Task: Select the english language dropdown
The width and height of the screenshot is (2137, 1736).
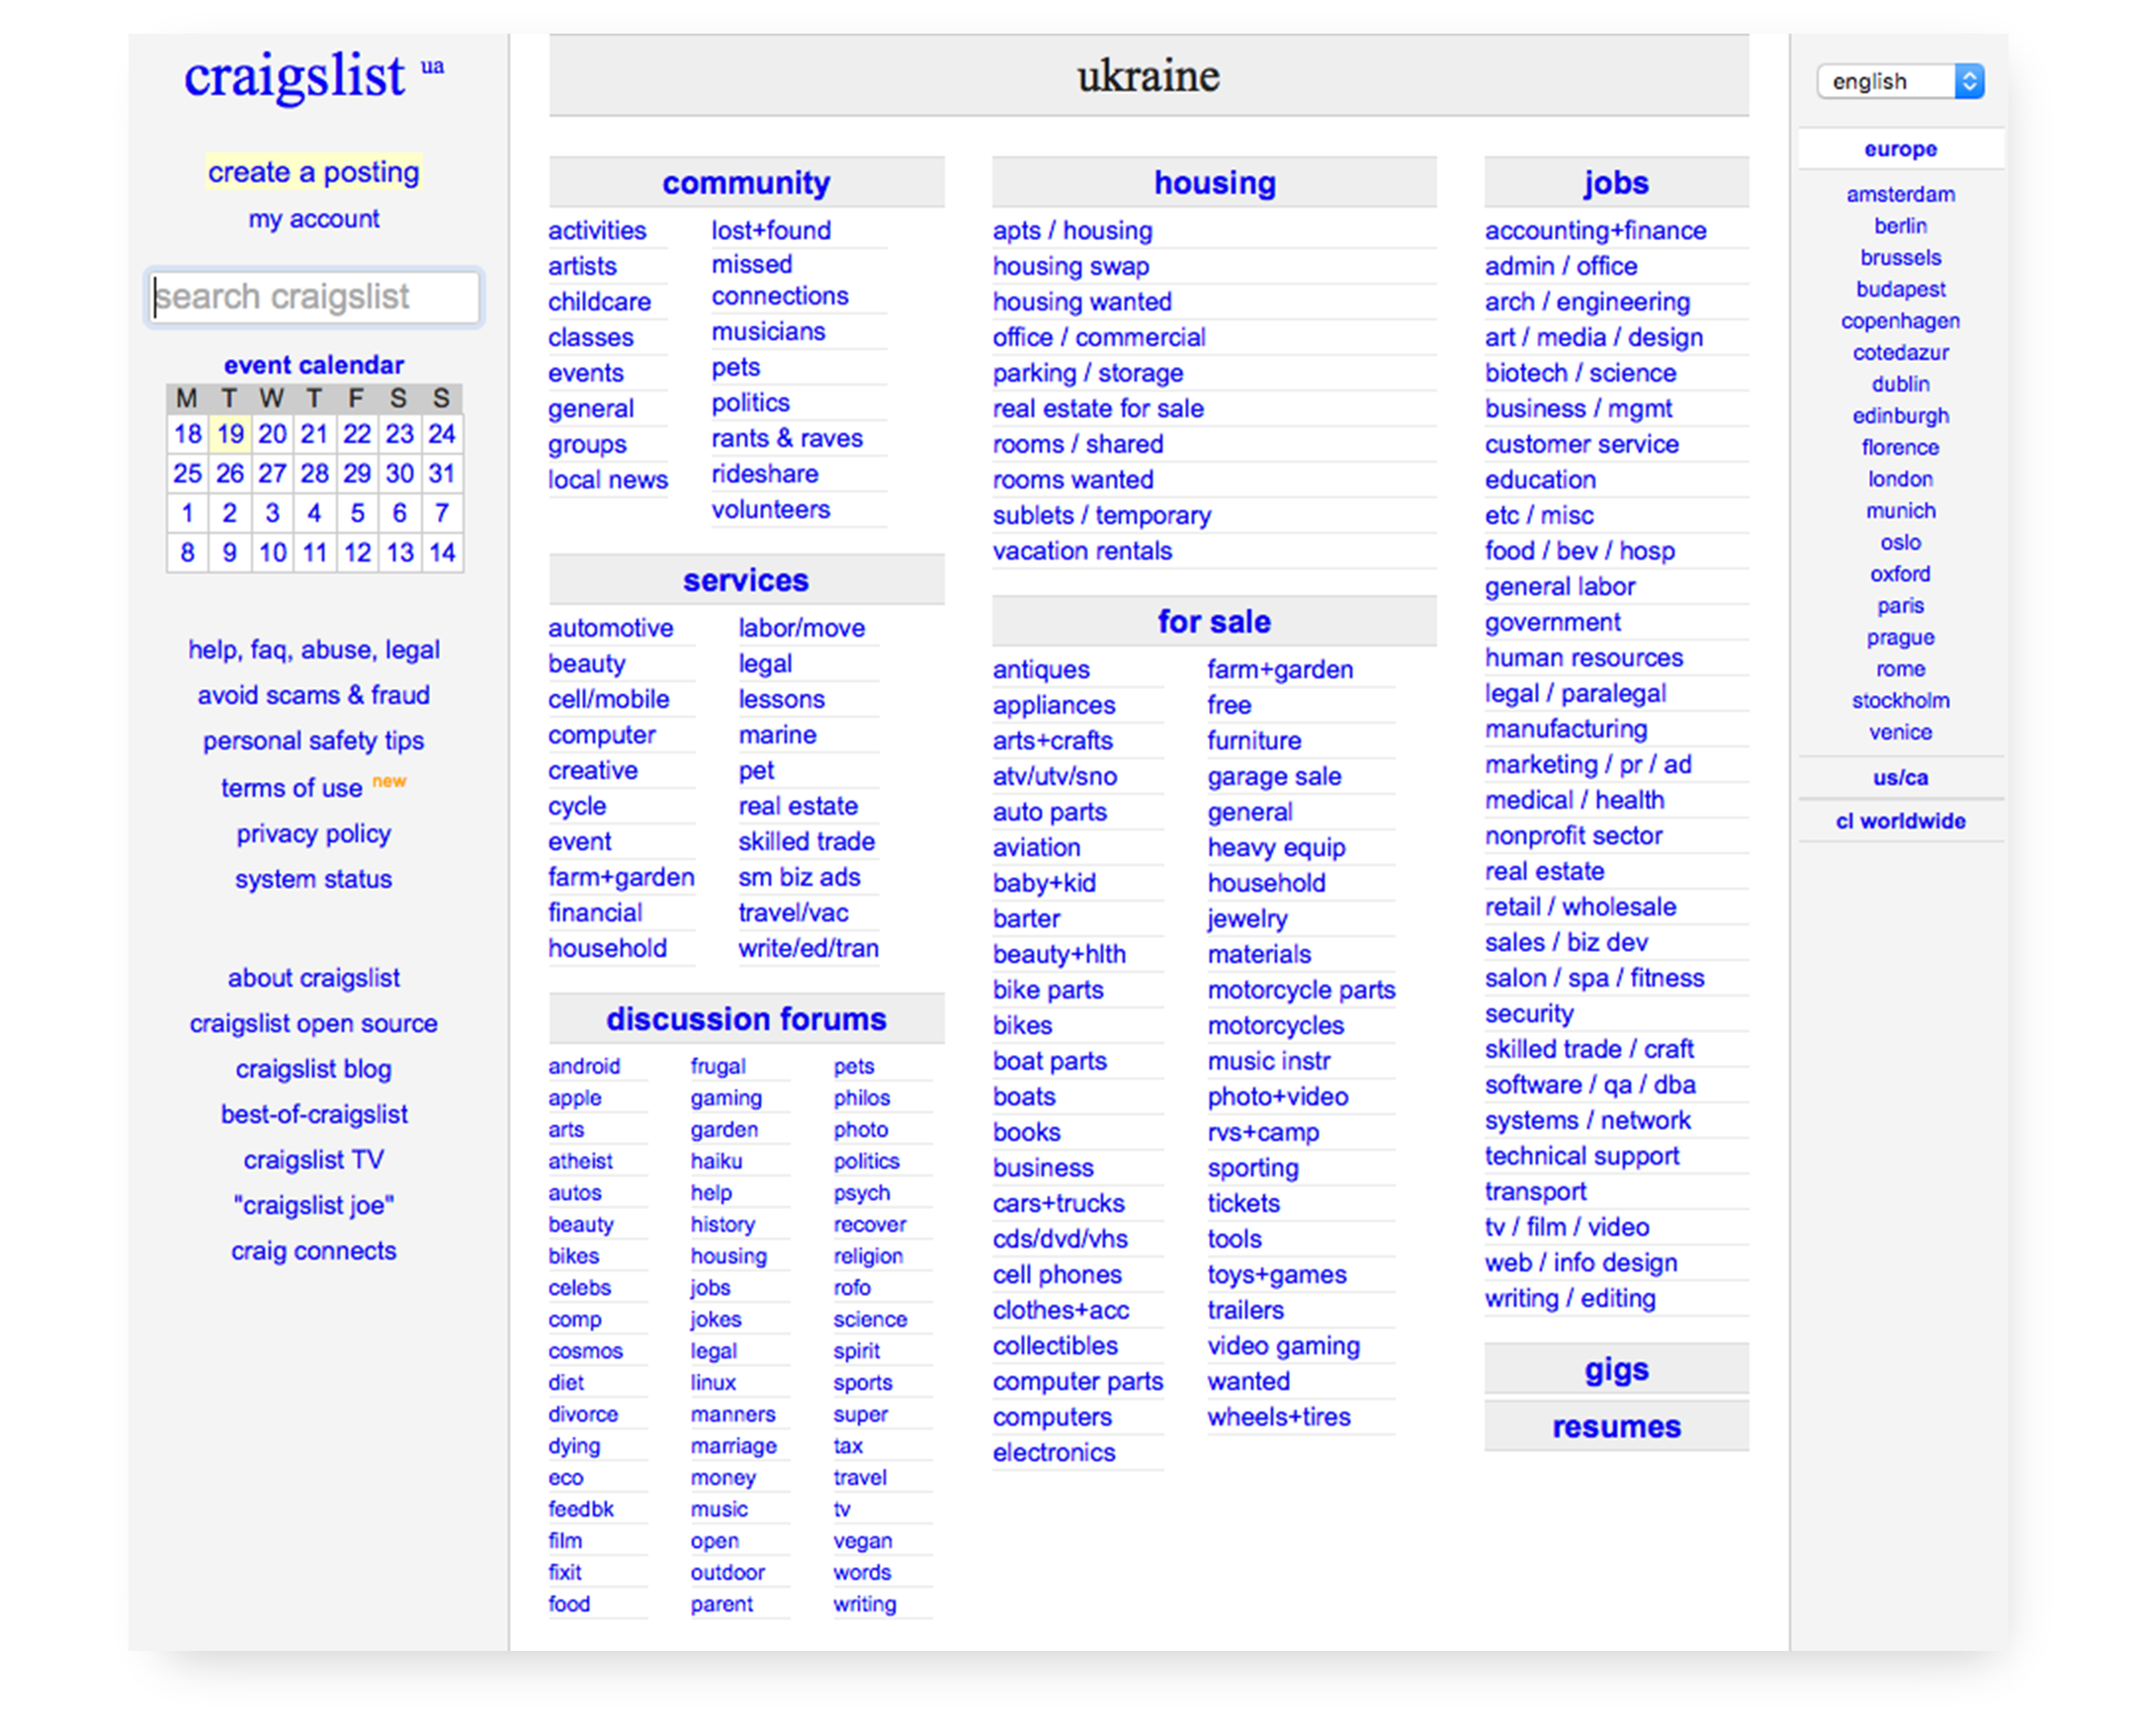Action: pyautogui.click(x=1897, y=81)
